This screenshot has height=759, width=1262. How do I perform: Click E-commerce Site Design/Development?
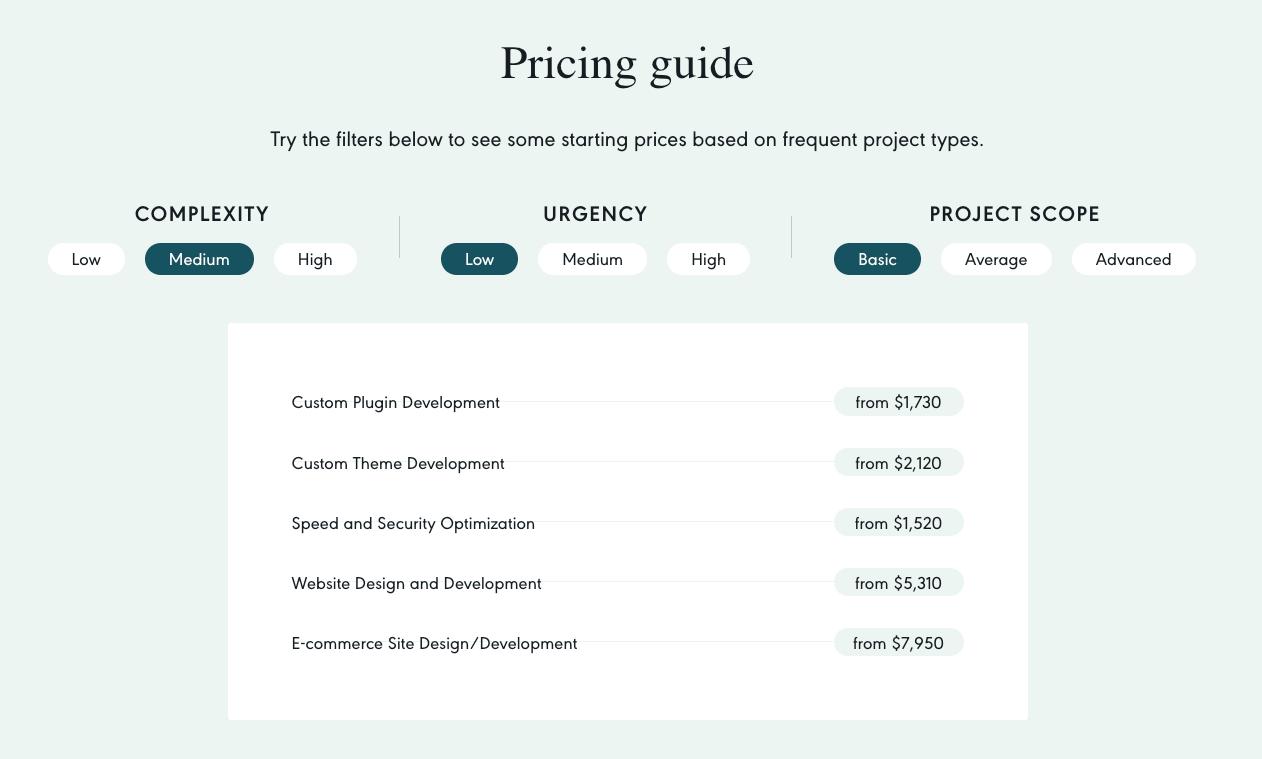(x=434, y=643)
